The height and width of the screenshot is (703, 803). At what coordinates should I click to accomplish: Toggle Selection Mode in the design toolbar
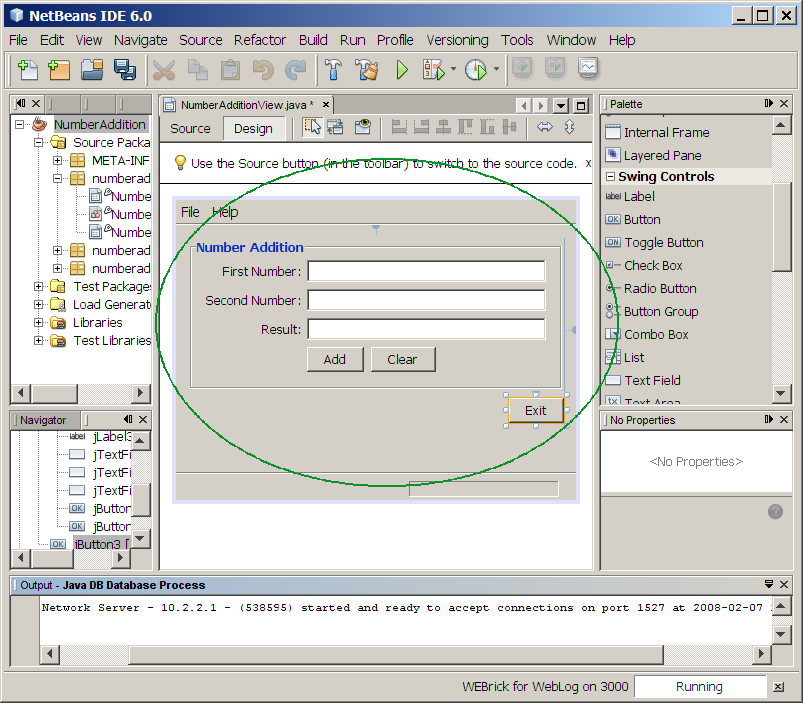(312, 126)
